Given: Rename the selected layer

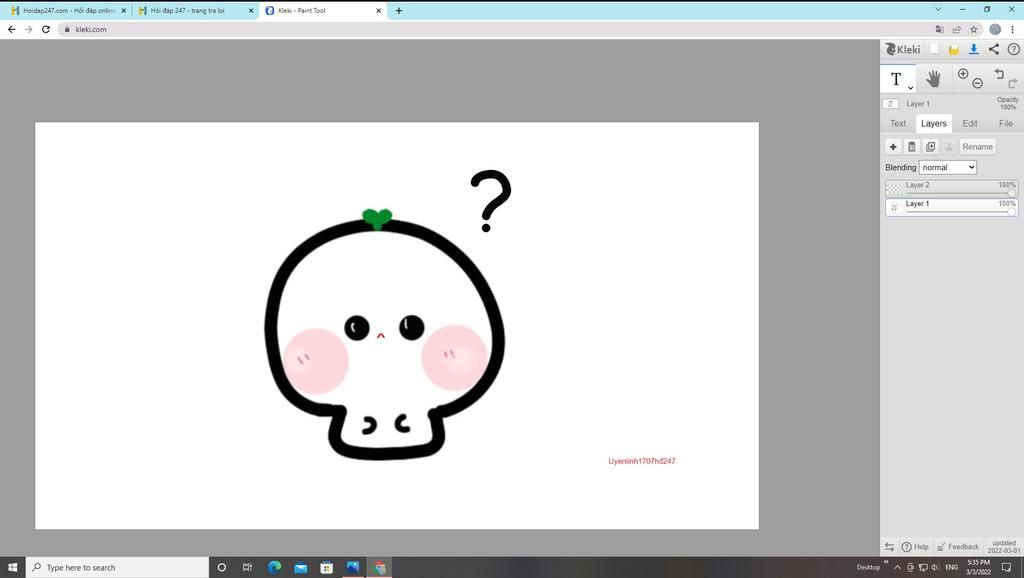Looking at the screenshot, I should click(978, 147).
